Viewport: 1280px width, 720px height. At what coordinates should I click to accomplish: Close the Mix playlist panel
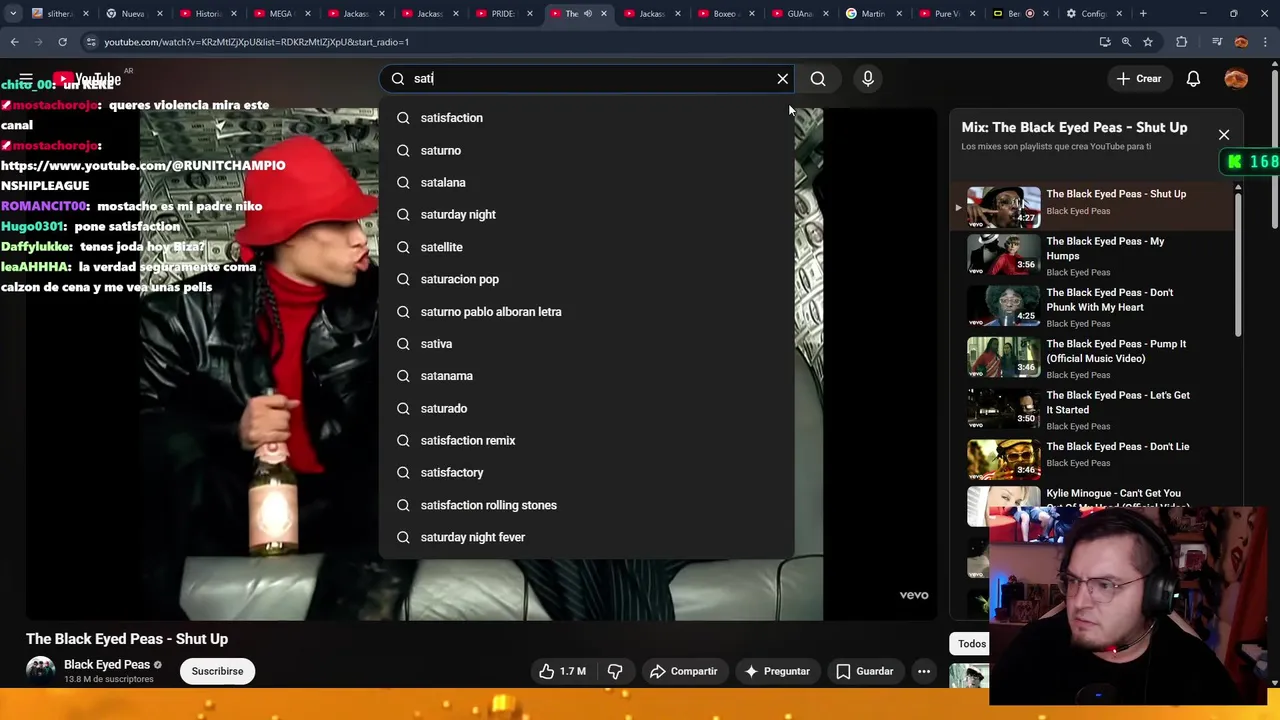(1223, 134)
